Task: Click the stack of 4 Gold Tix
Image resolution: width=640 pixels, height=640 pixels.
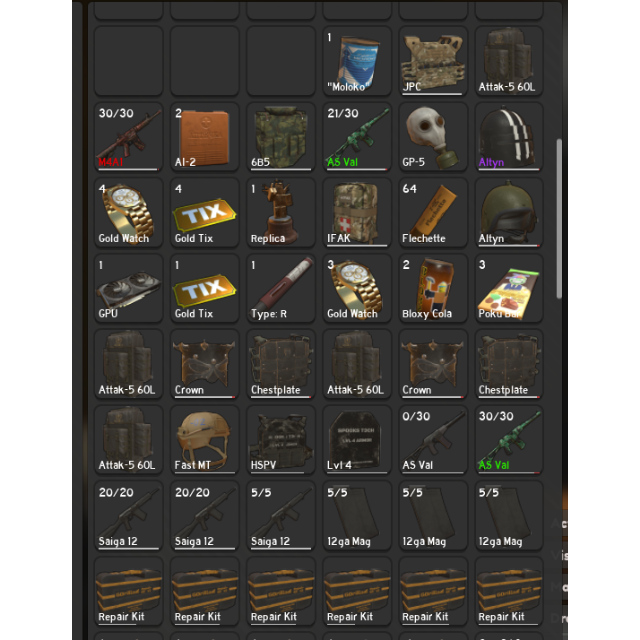Action: click(x=204, y=213)
